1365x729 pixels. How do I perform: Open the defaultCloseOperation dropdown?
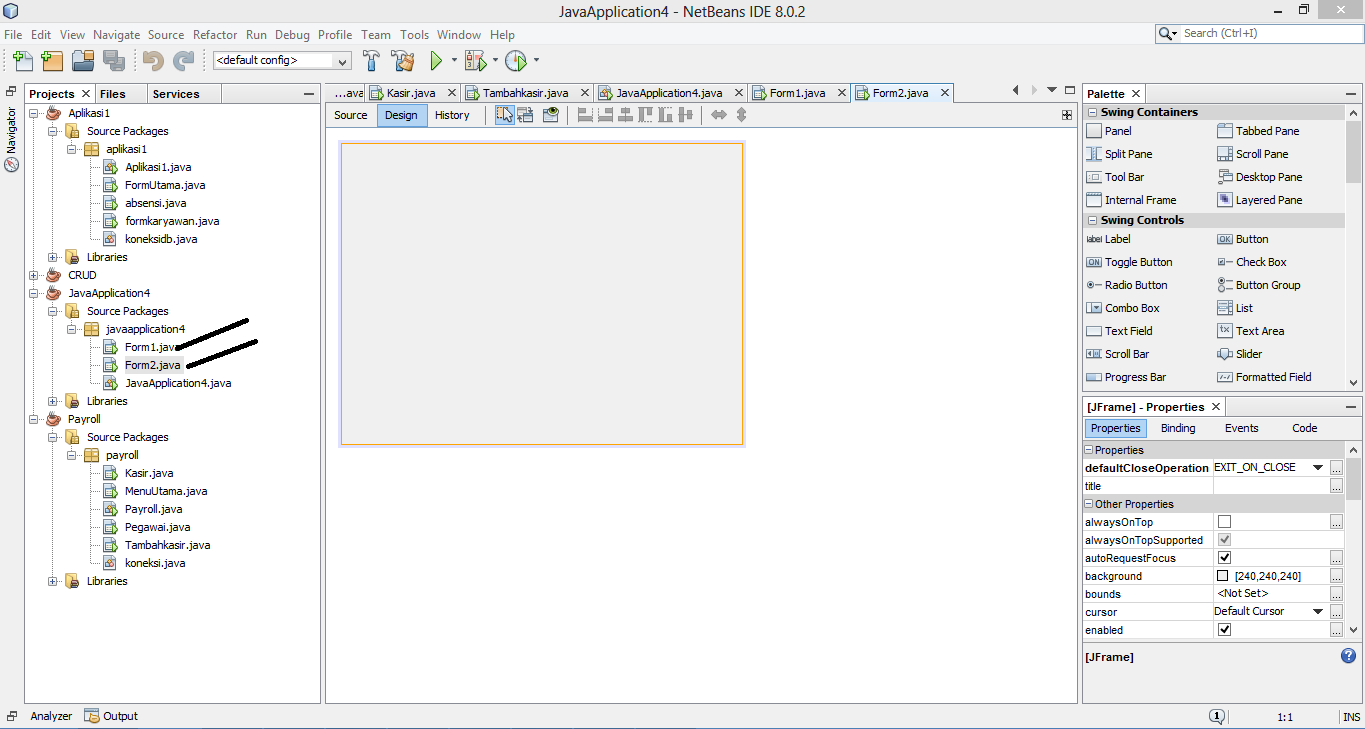pyautogui.click(x=1318, y=468)
